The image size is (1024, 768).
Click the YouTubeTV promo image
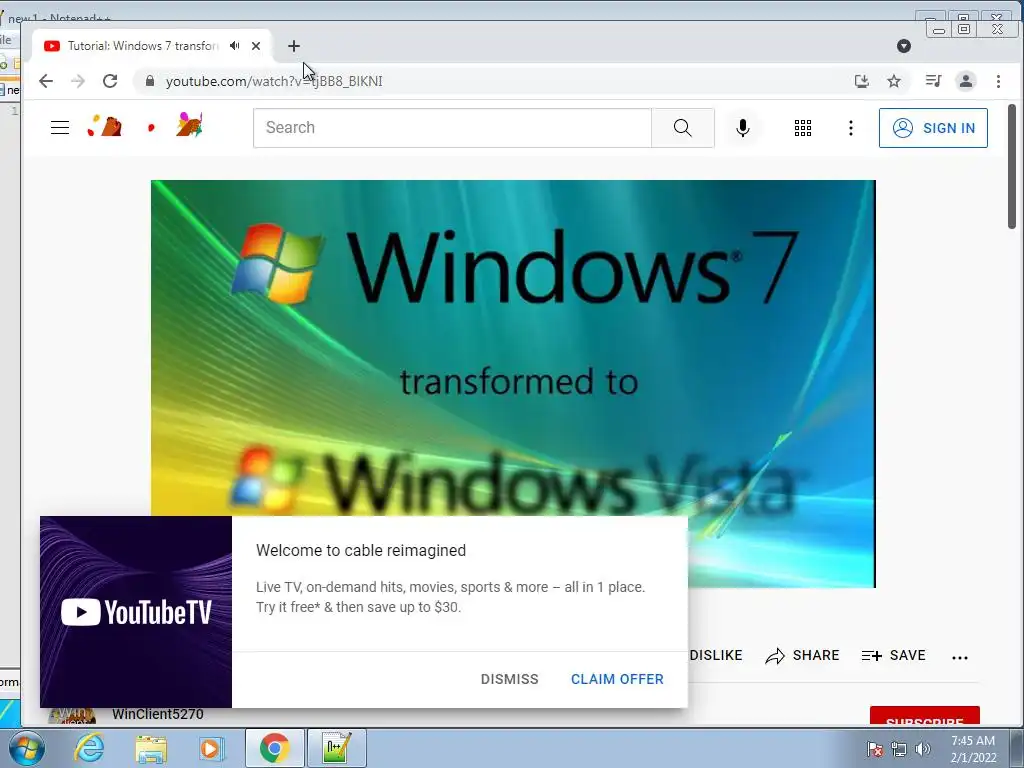[x=136, y=612]
